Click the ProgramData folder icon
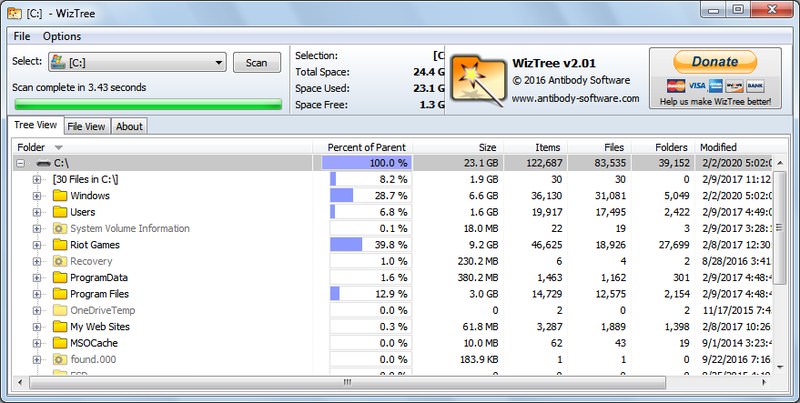Image resolution: width=800 pixels, height=403 pixels. (60, 277)
